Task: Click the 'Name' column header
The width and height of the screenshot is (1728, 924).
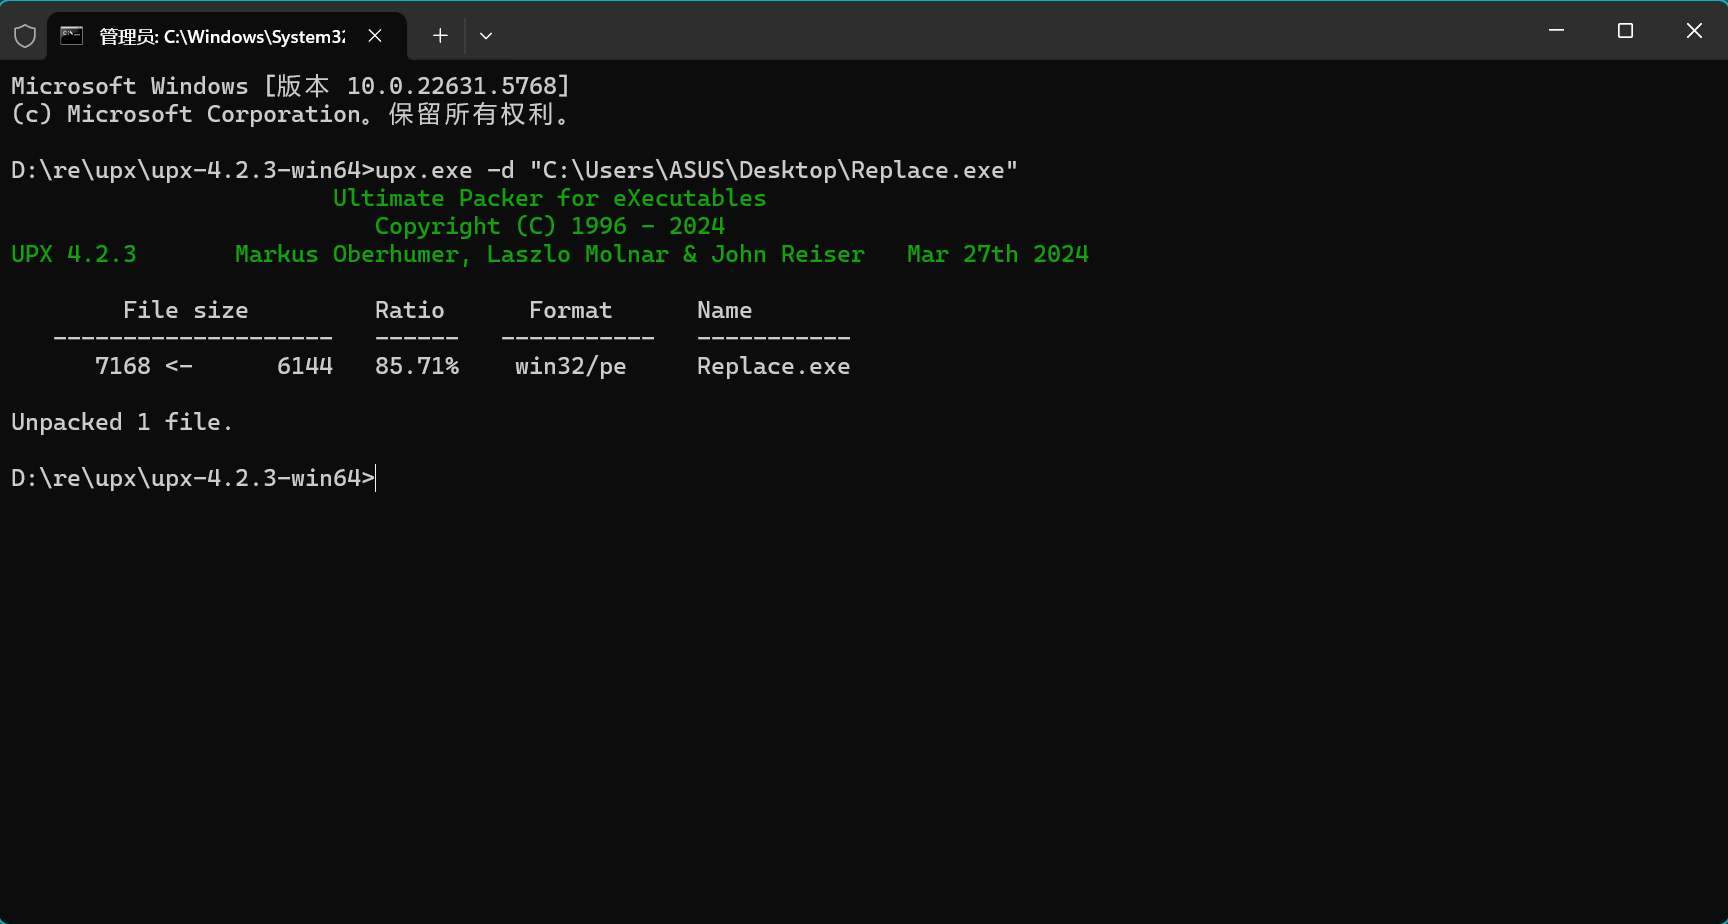Action: (x=725, y=310)
